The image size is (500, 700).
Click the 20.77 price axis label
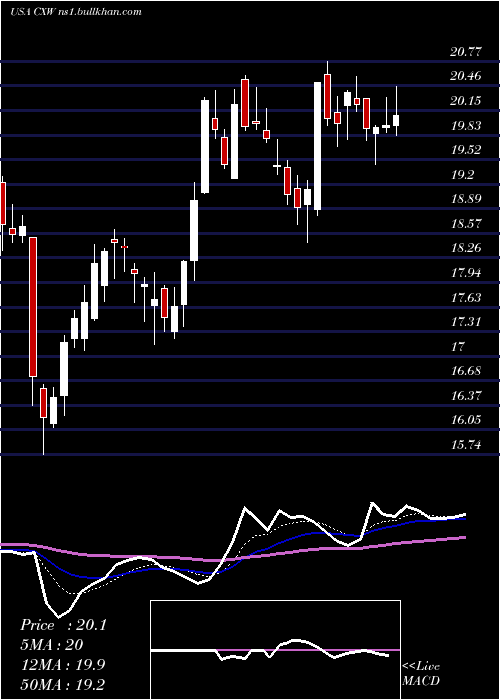click(x=466, y=52)
